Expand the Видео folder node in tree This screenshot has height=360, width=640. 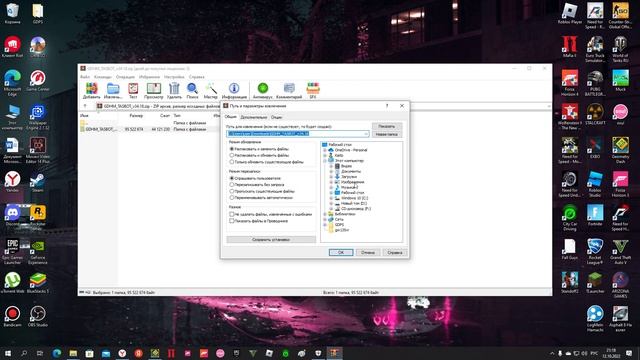point(331,166)
